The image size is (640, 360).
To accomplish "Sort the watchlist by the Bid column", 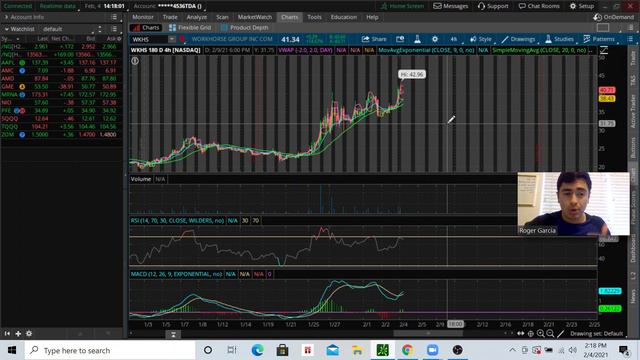I will [91, 38].
